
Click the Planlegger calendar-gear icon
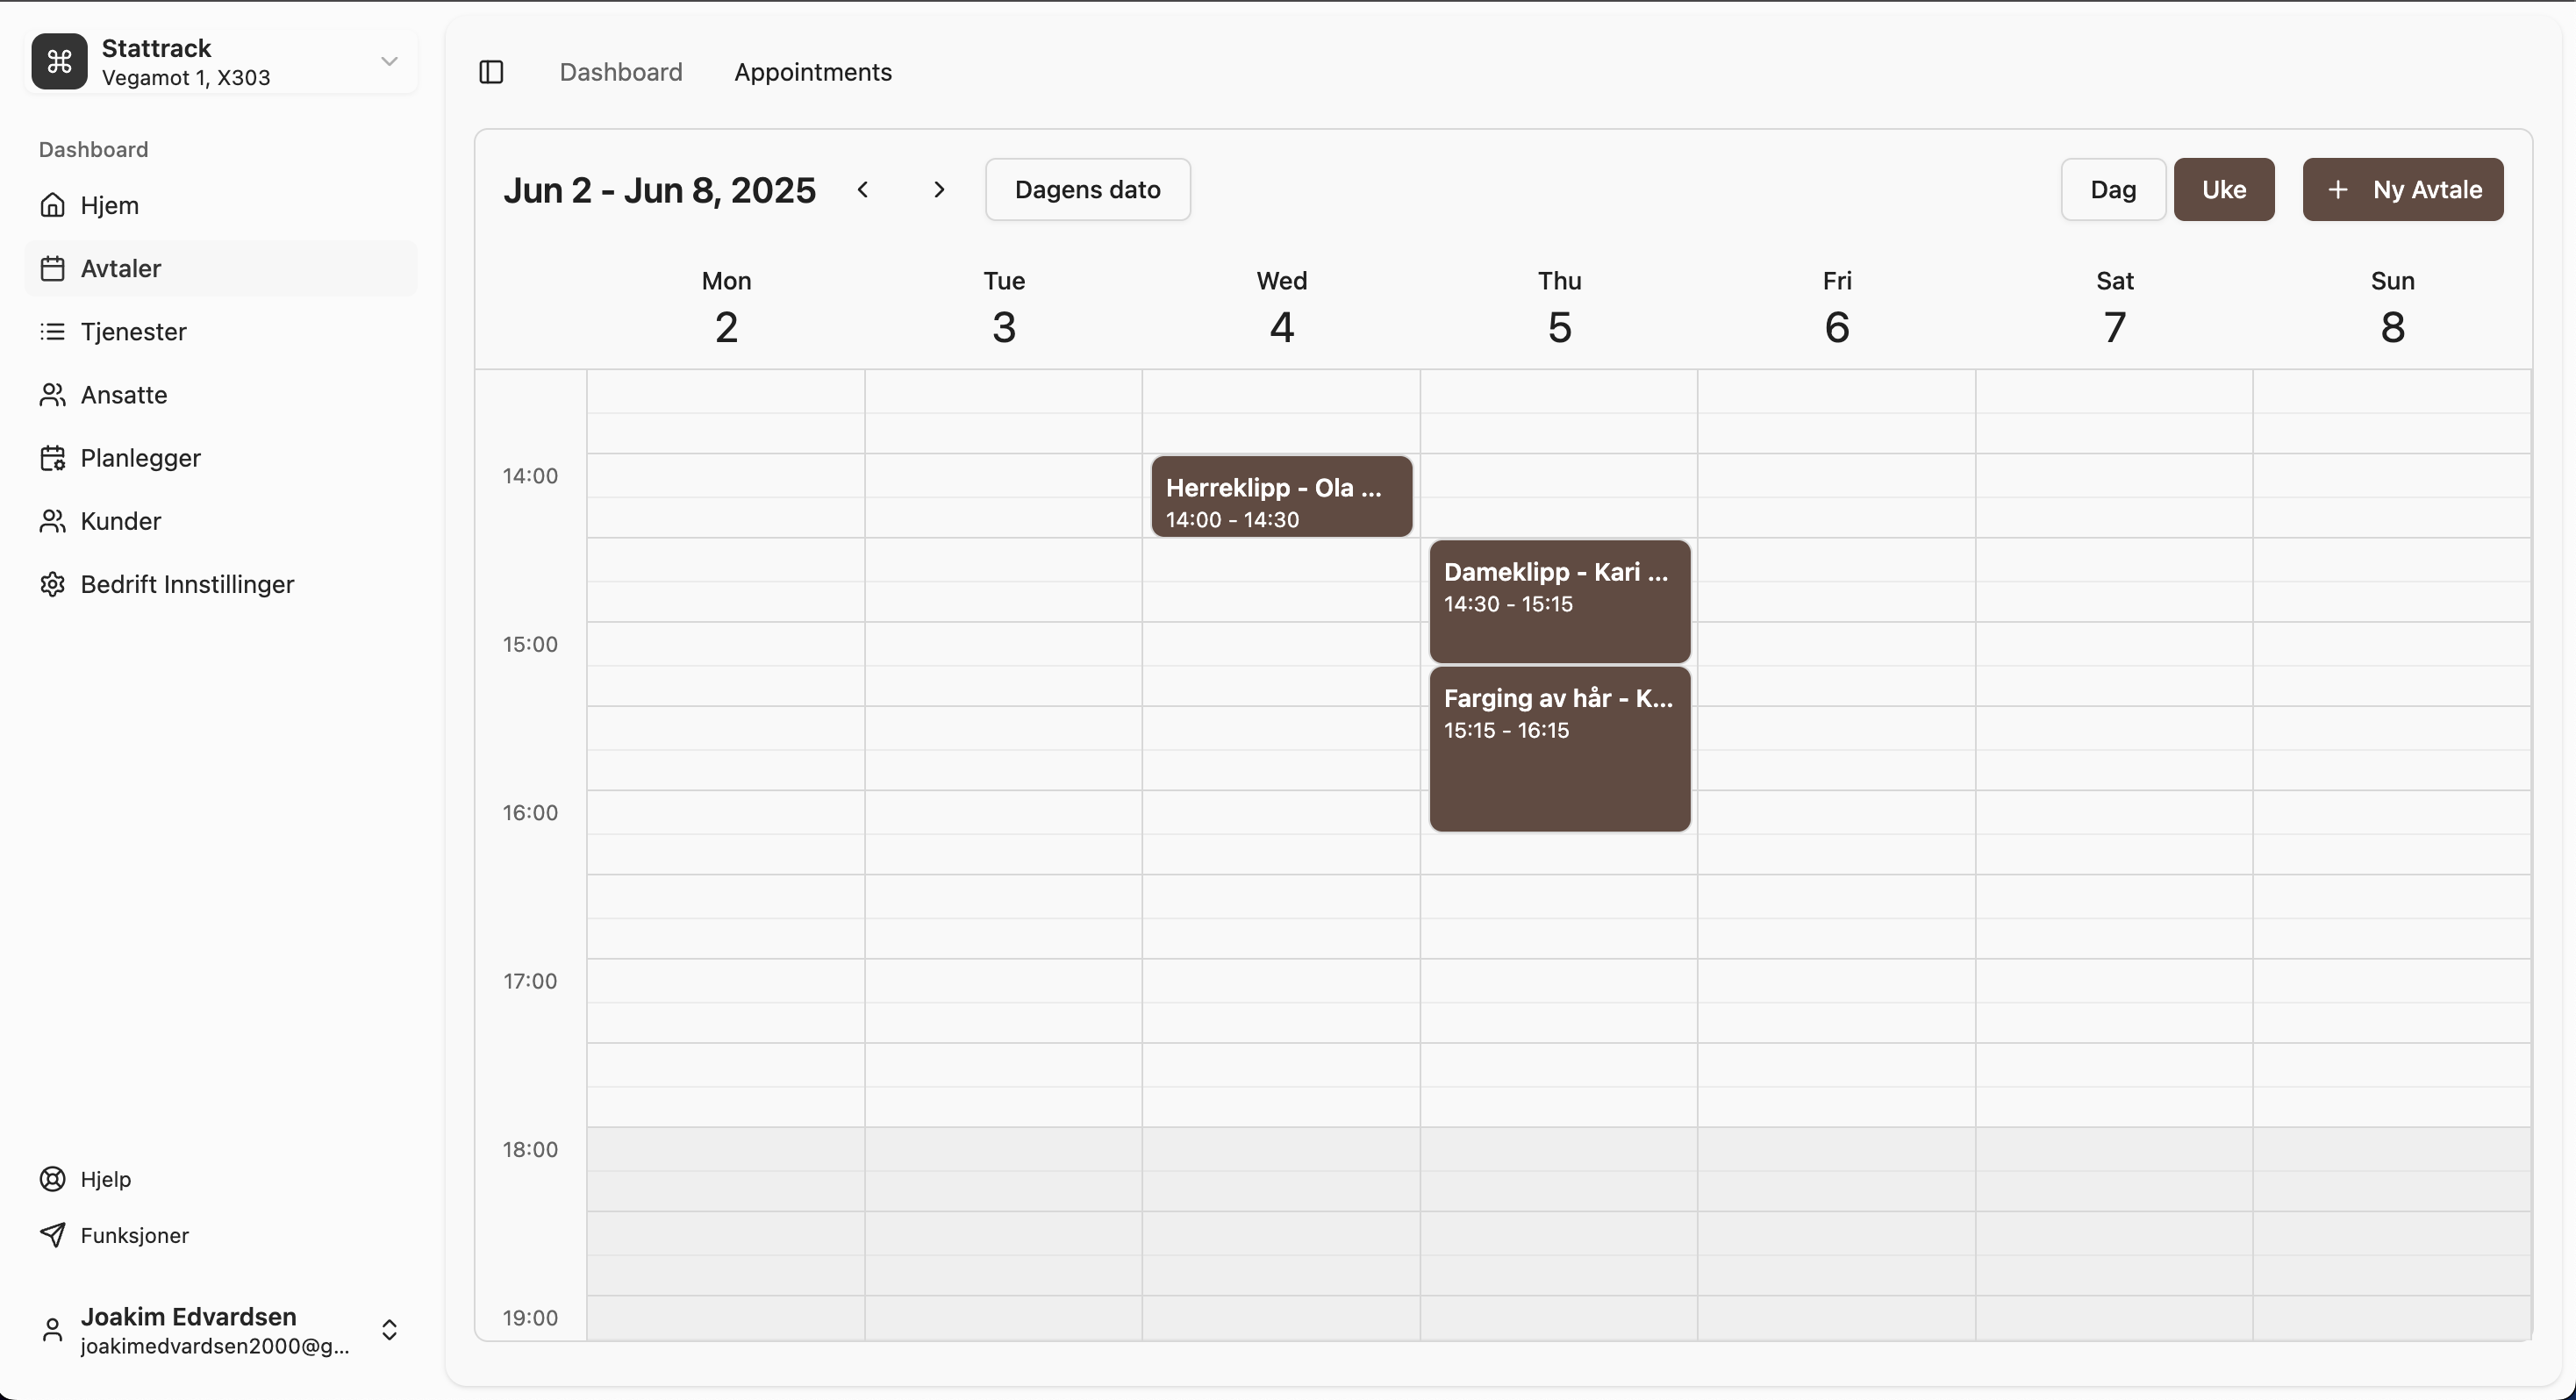pyautogui.click(x=52, y=458)
